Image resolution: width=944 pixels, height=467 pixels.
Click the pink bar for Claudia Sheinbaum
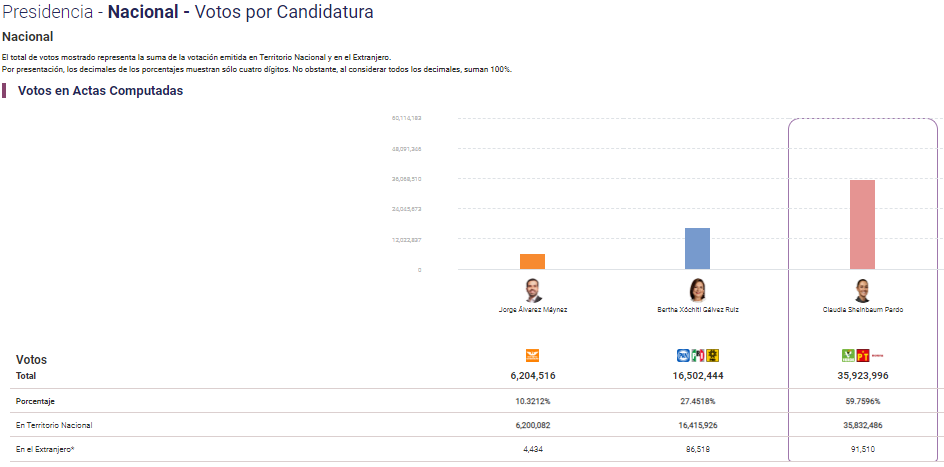[x=863, y=224]
